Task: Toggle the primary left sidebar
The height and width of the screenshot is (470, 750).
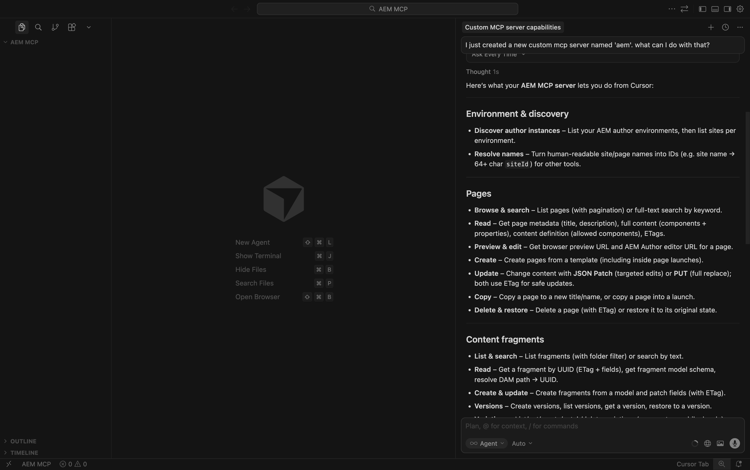Action: click(702, 9)
